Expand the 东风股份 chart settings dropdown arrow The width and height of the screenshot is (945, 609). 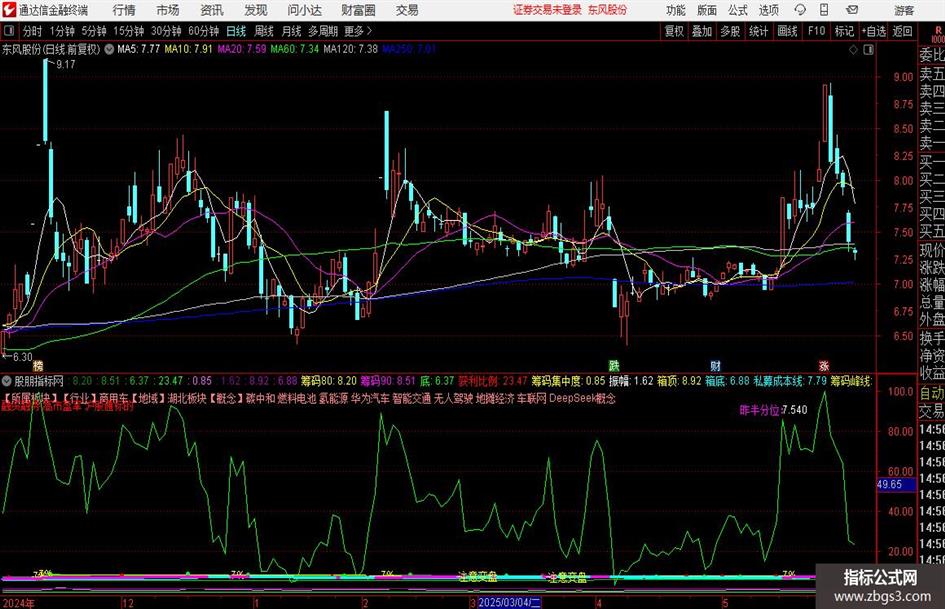point(109,49)
